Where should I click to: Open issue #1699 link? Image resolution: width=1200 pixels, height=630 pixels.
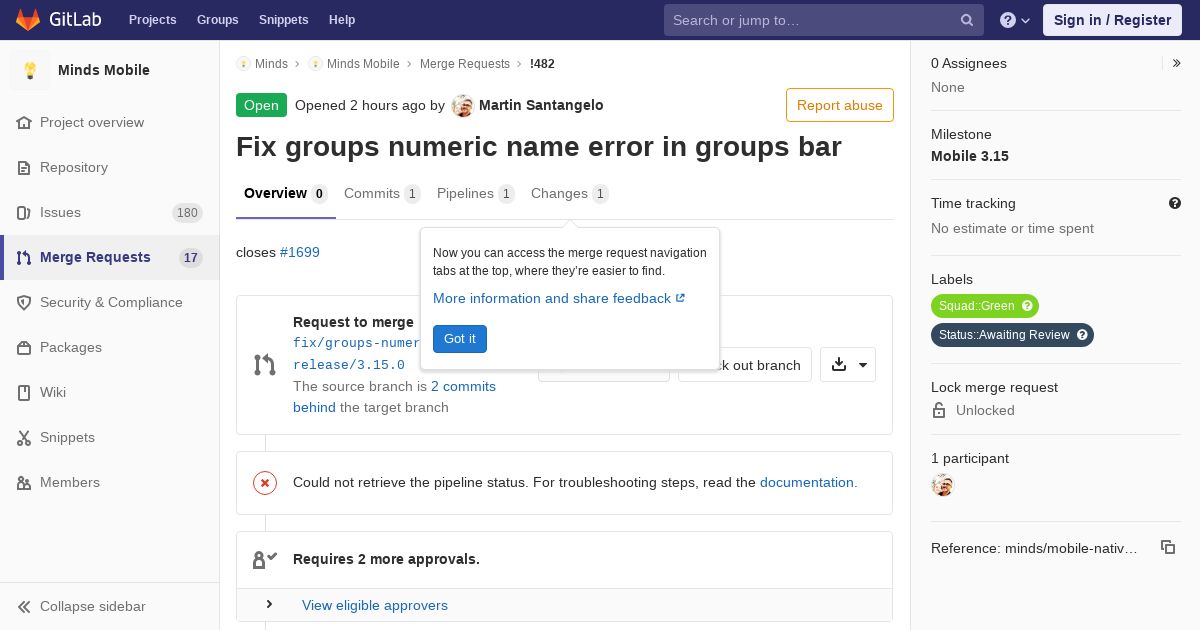300,252
